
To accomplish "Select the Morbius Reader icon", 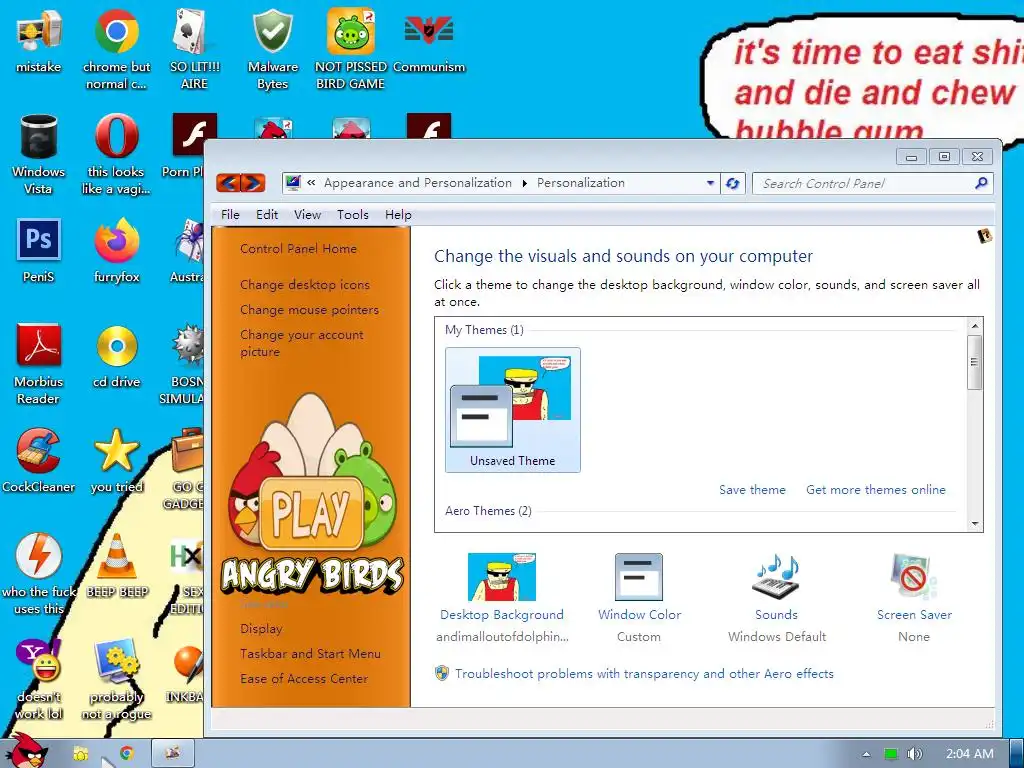I will coord(39,364).
